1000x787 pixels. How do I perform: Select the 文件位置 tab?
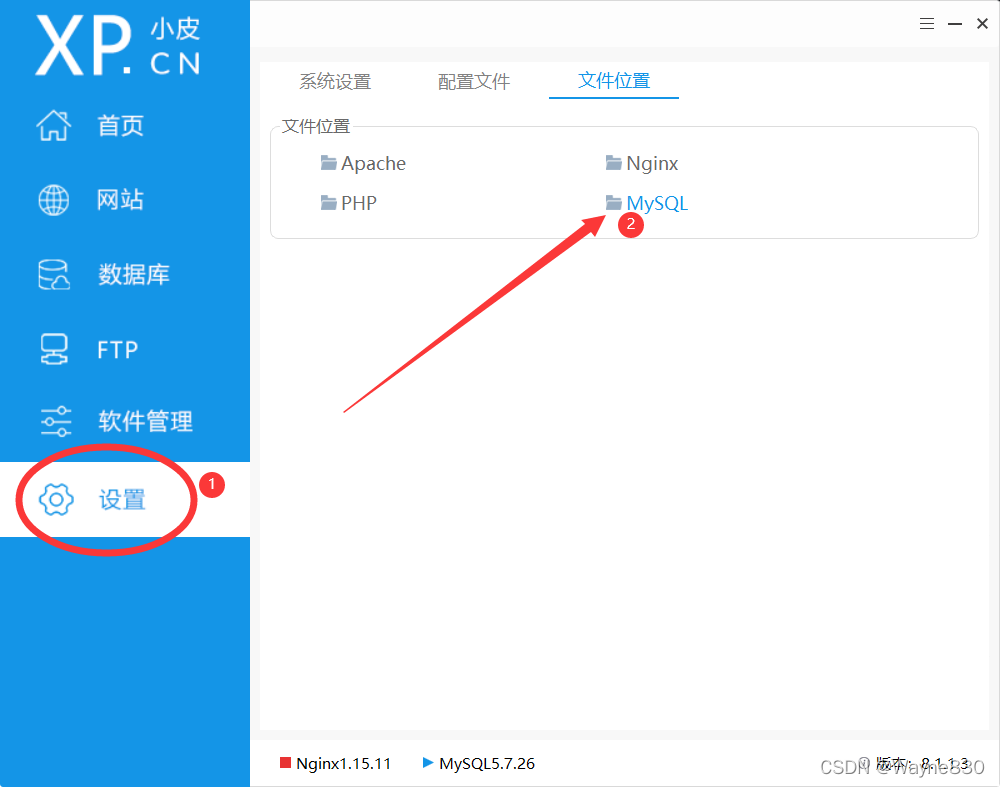point(614,81)
